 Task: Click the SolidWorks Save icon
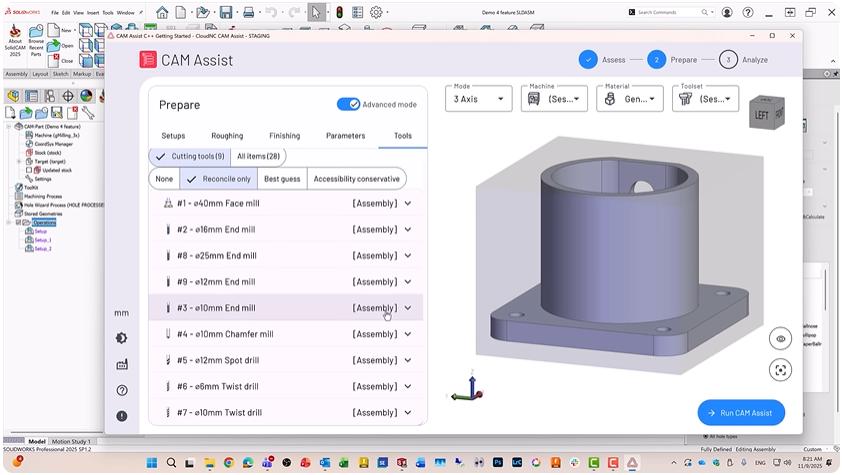coord(226,12)
